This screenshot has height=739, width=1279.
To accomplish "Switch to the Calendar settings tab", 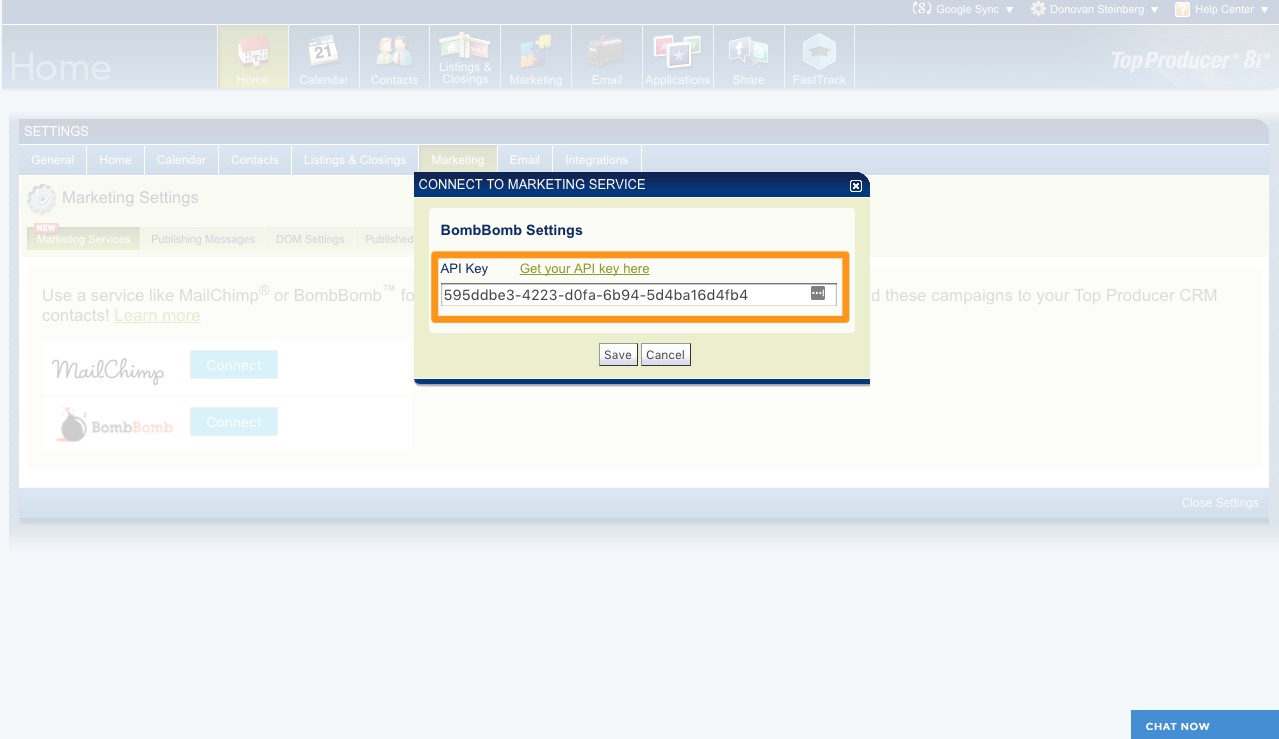I will coord(181,160).
